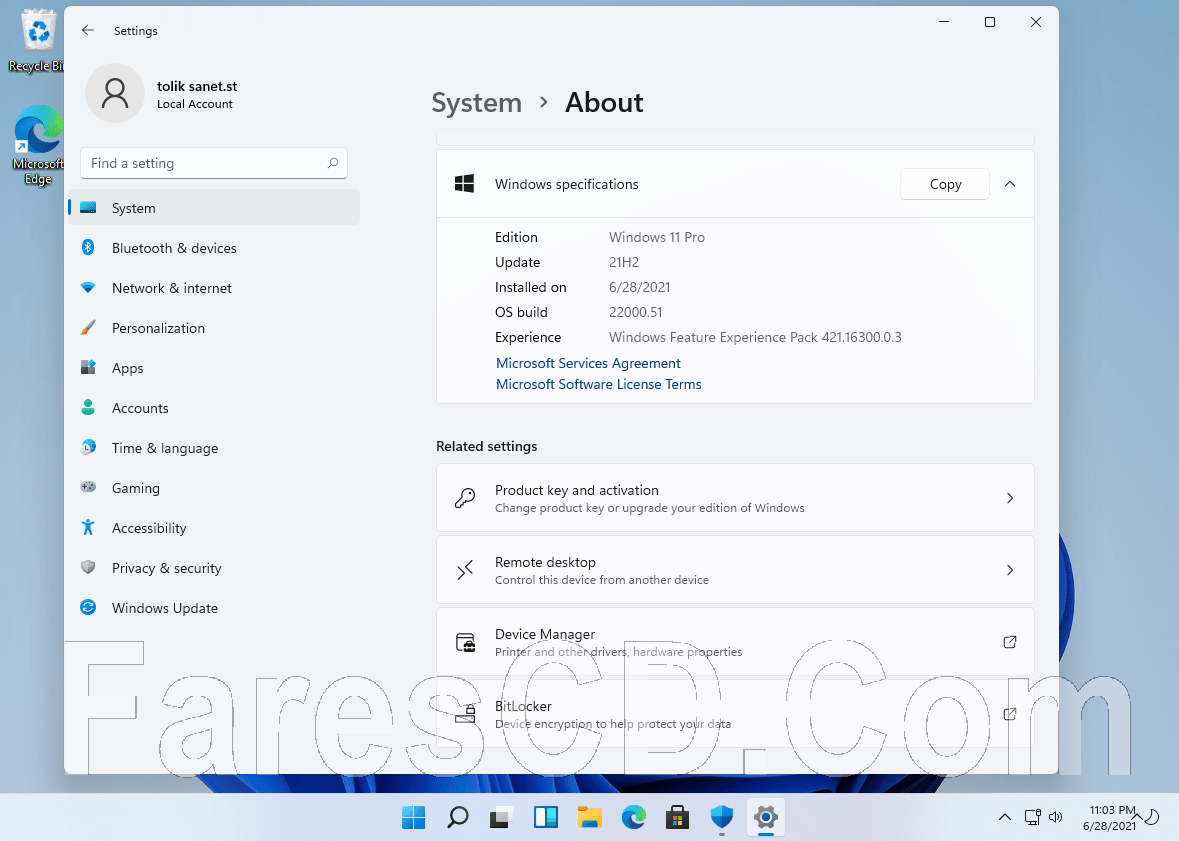
Task: Click the network icon in the system tray
Action: click(1032, 817)
